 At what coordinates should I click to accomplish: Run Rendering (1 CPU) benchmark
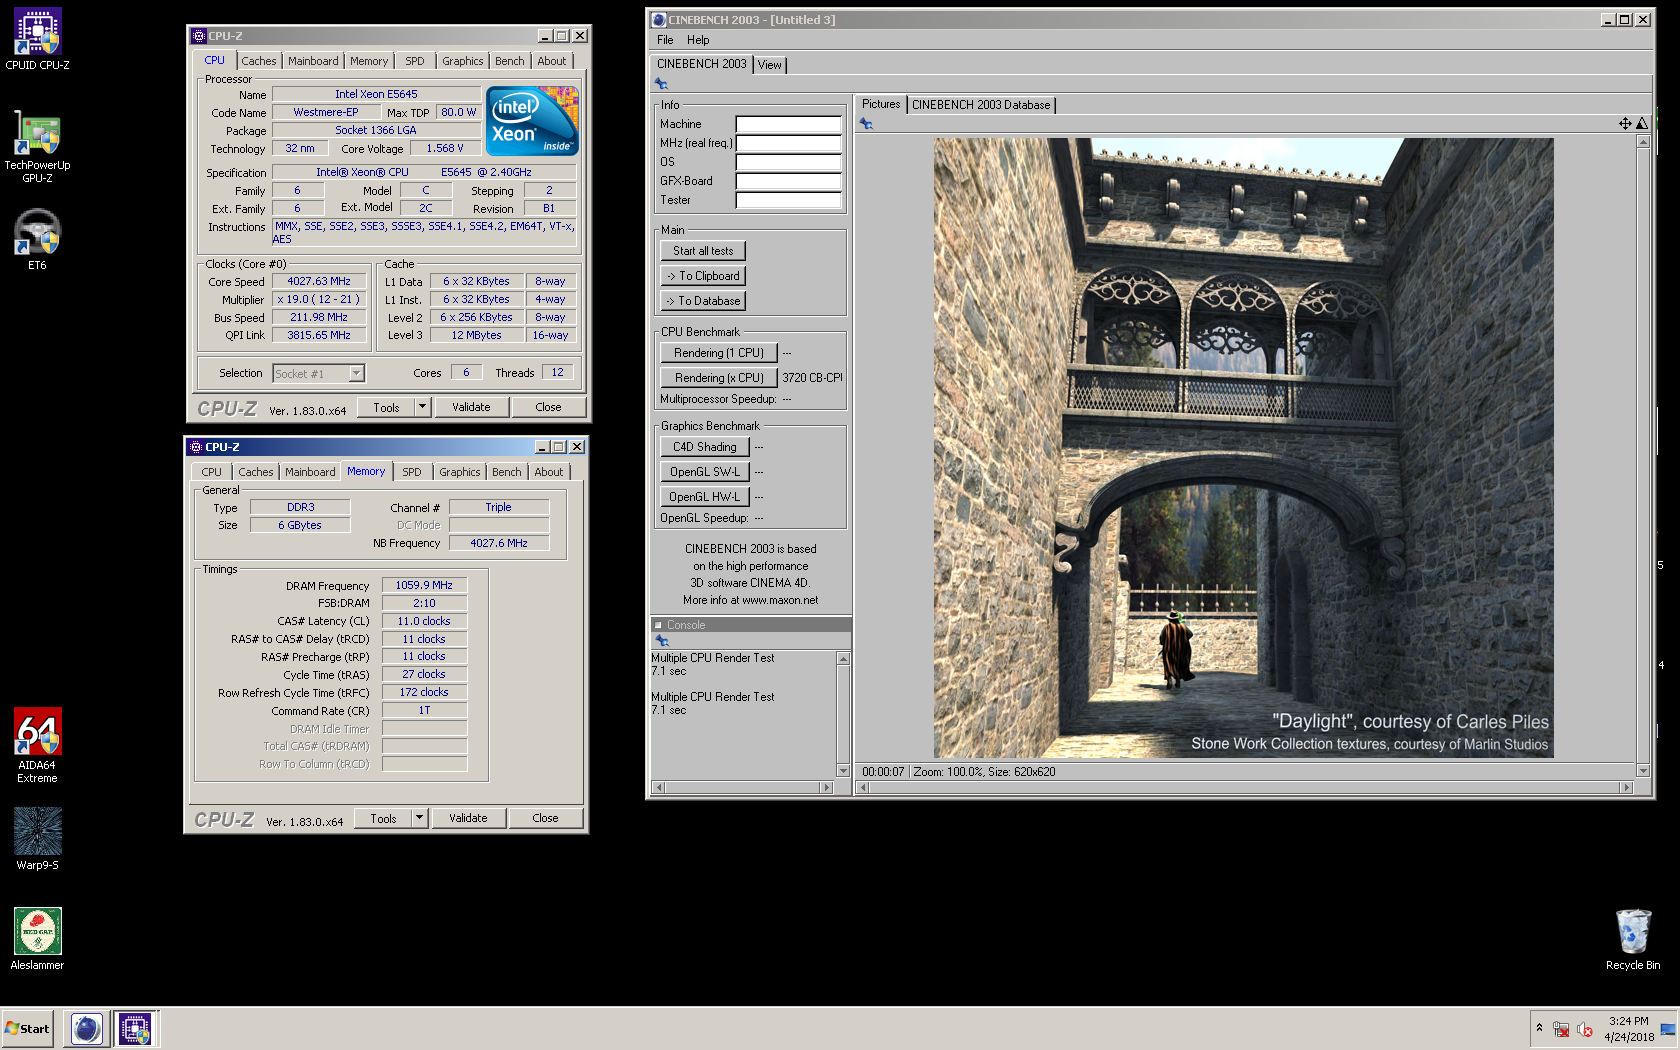[x=719, y=353]
